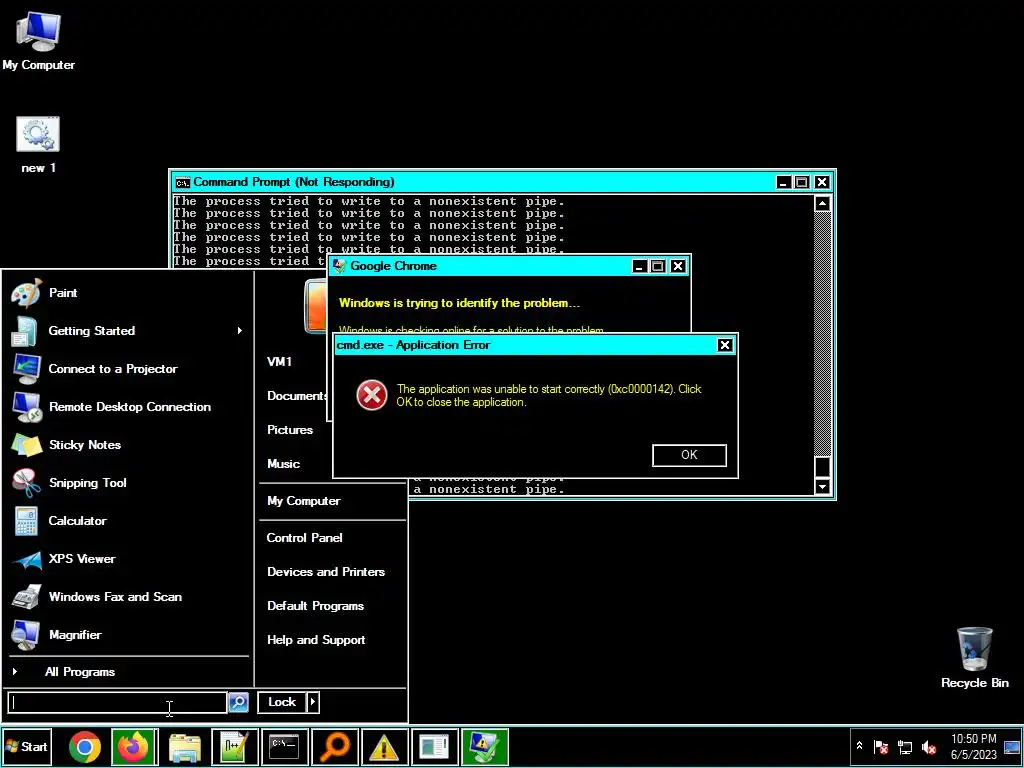The height and width of the screenshot is (768, 1024).
Task: Click the red error icon in the cmd.exe dialog
Action: click(x=372, y=395)
